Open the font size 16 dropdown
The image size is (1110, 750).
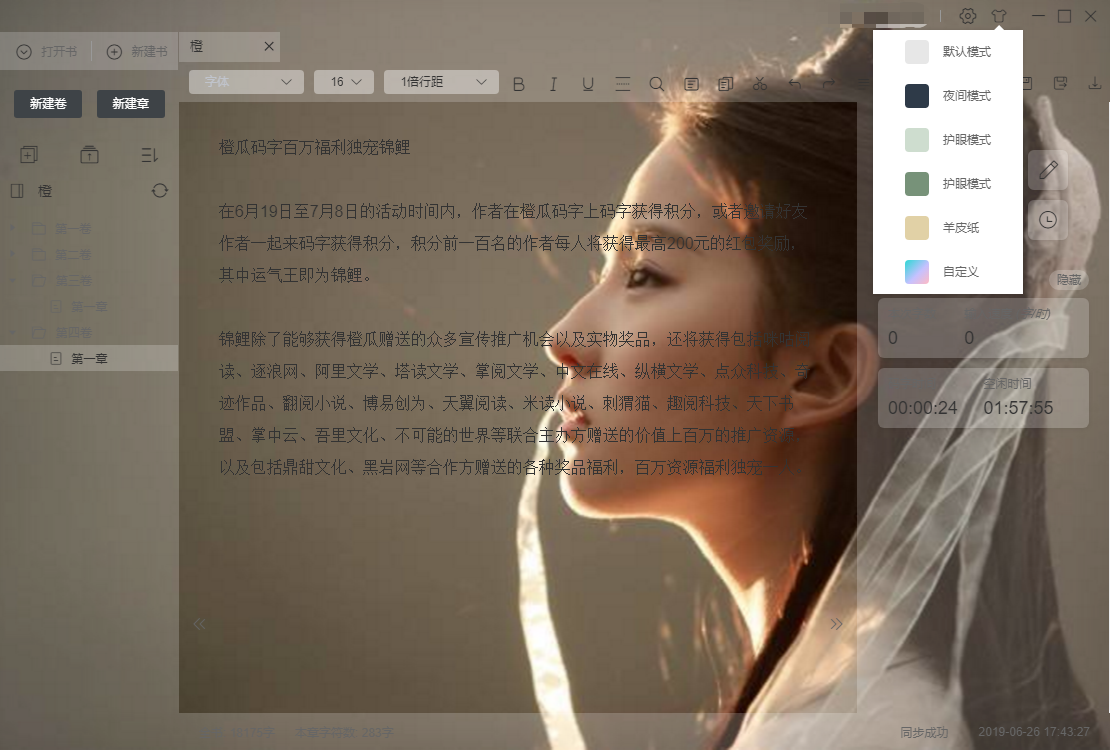(x=344, y=82)
